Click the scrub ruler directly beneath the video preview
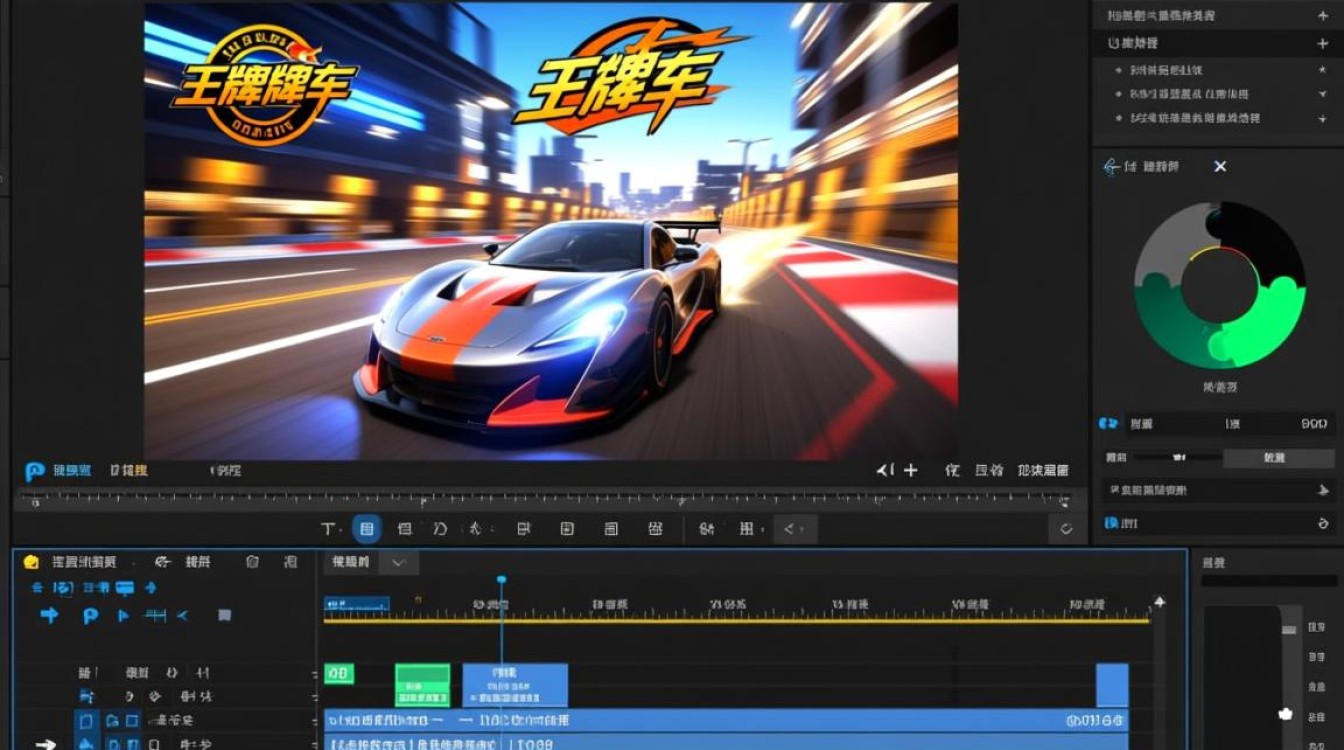Viewport: 1344px width, 750px height. [547, 498]
